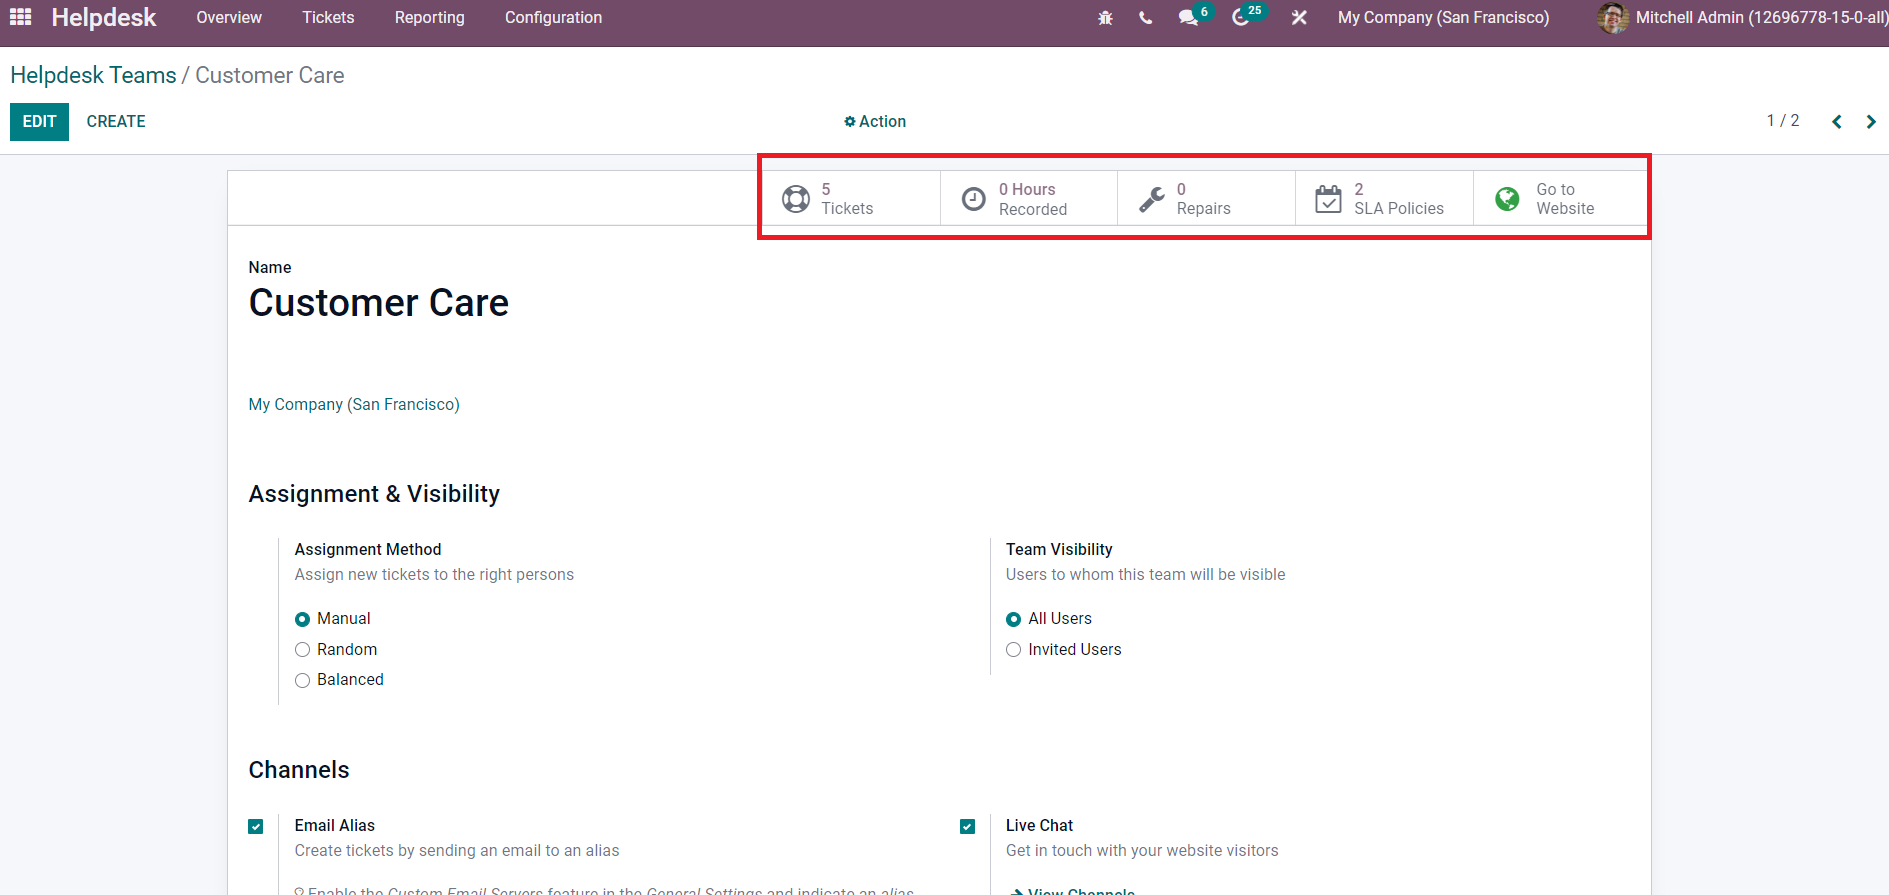Click the globe Go to Website icon

pyautogui.click(x=1507, y=199)
